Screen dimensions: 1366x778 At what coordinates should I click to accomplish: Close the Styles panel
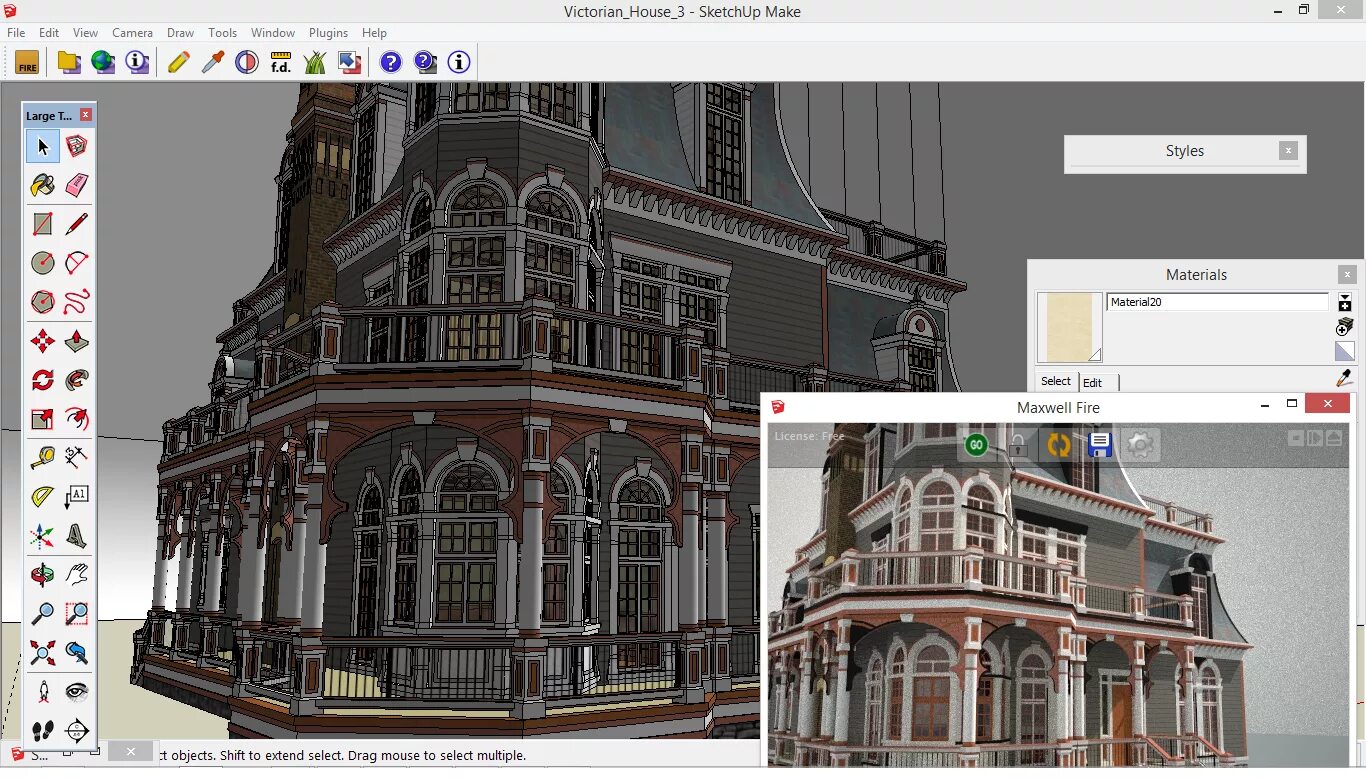(x=1288, y=151)
